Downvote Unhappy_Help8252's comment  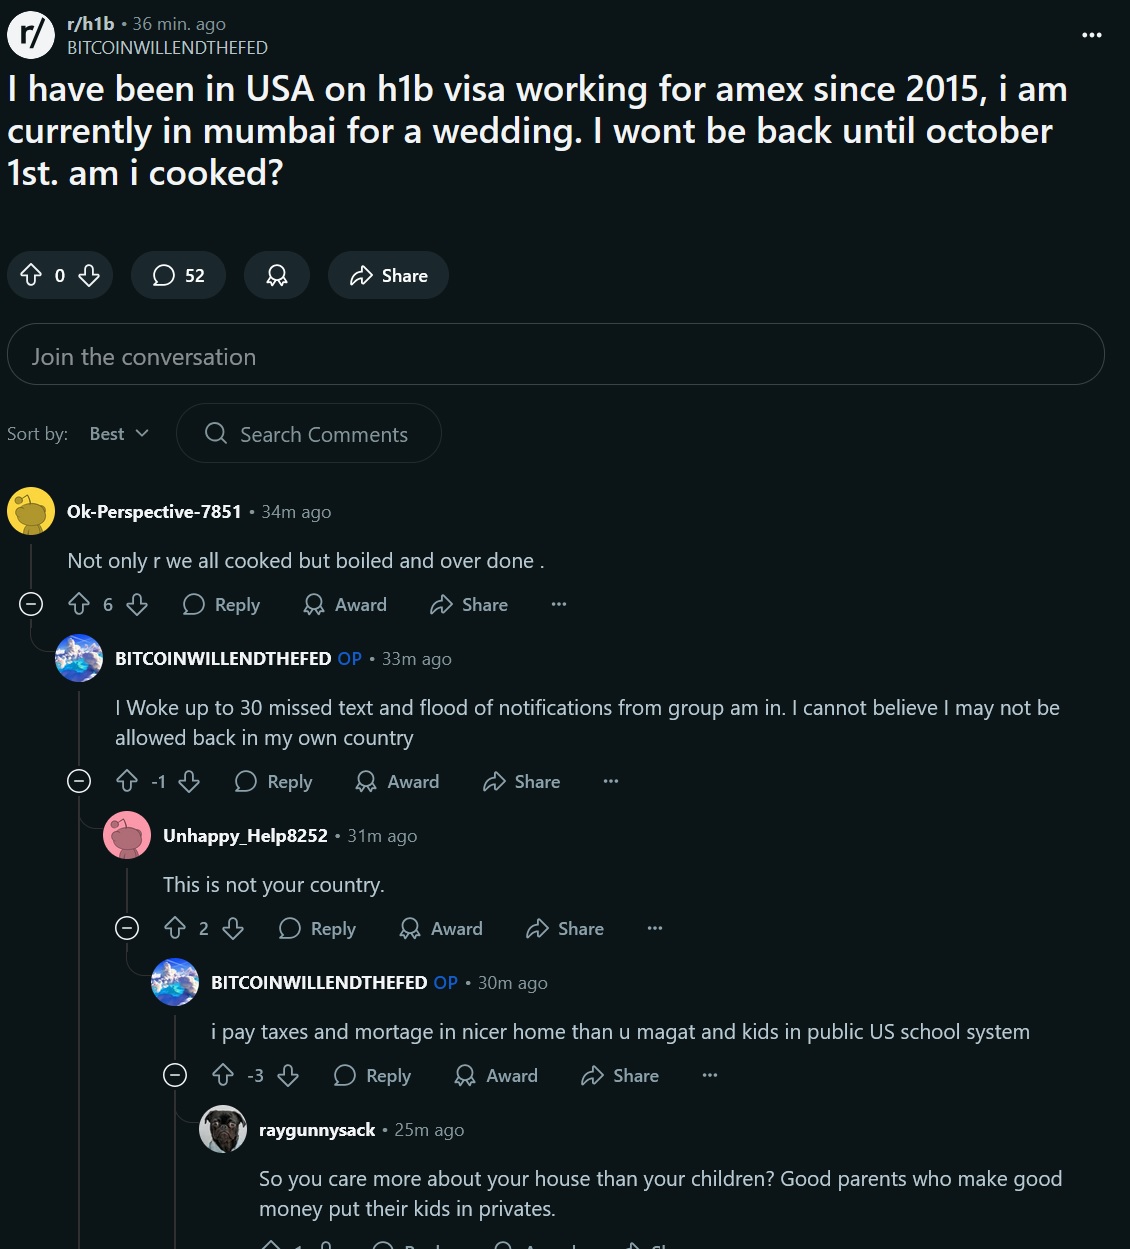(233, 928)
